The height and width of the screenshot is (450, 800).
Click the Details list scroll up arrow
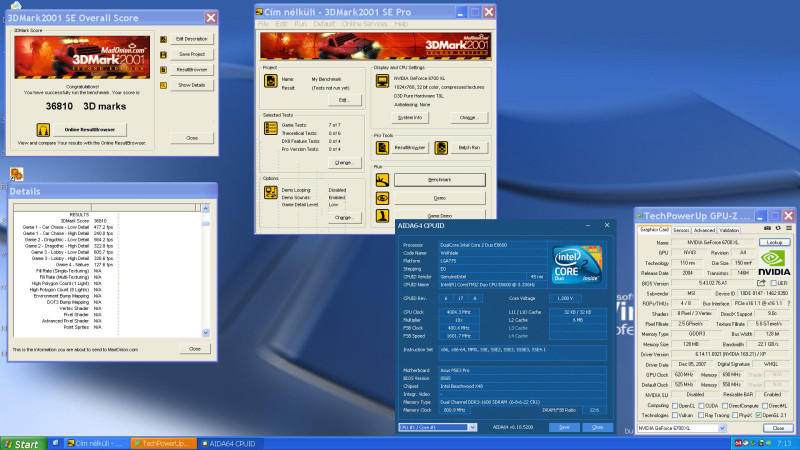[x=206, y=208]
